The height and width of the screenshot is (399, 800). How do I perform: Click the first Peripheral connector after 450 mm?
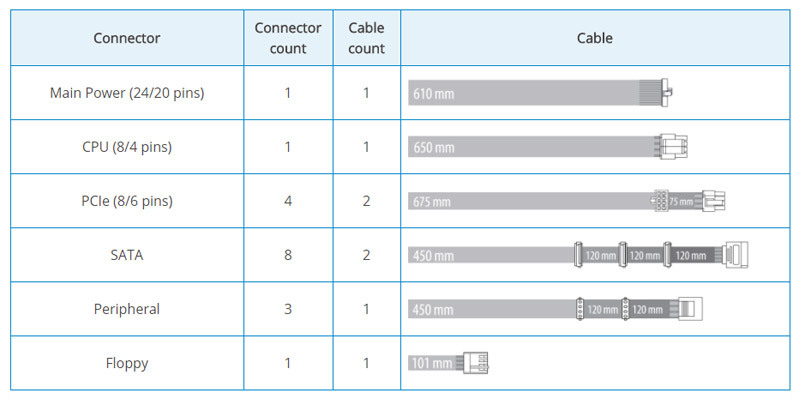(x=580, y=309)
